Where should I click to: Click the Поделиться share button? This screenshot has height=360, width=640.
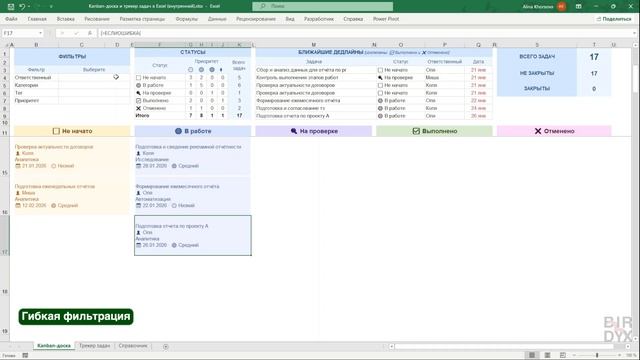click(x=614, y=19)
